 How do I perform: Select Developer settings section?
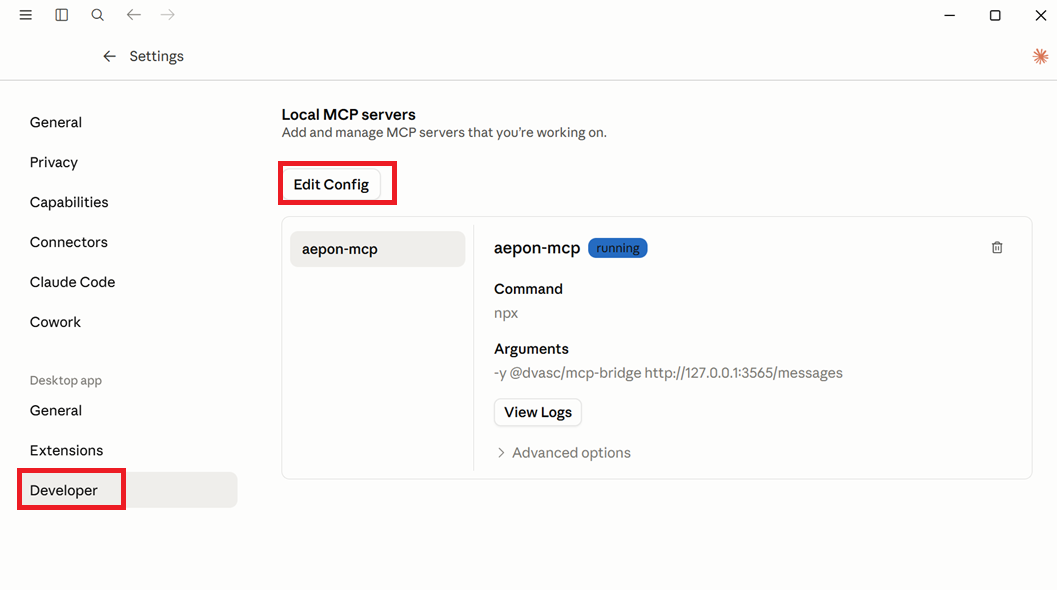128,490
